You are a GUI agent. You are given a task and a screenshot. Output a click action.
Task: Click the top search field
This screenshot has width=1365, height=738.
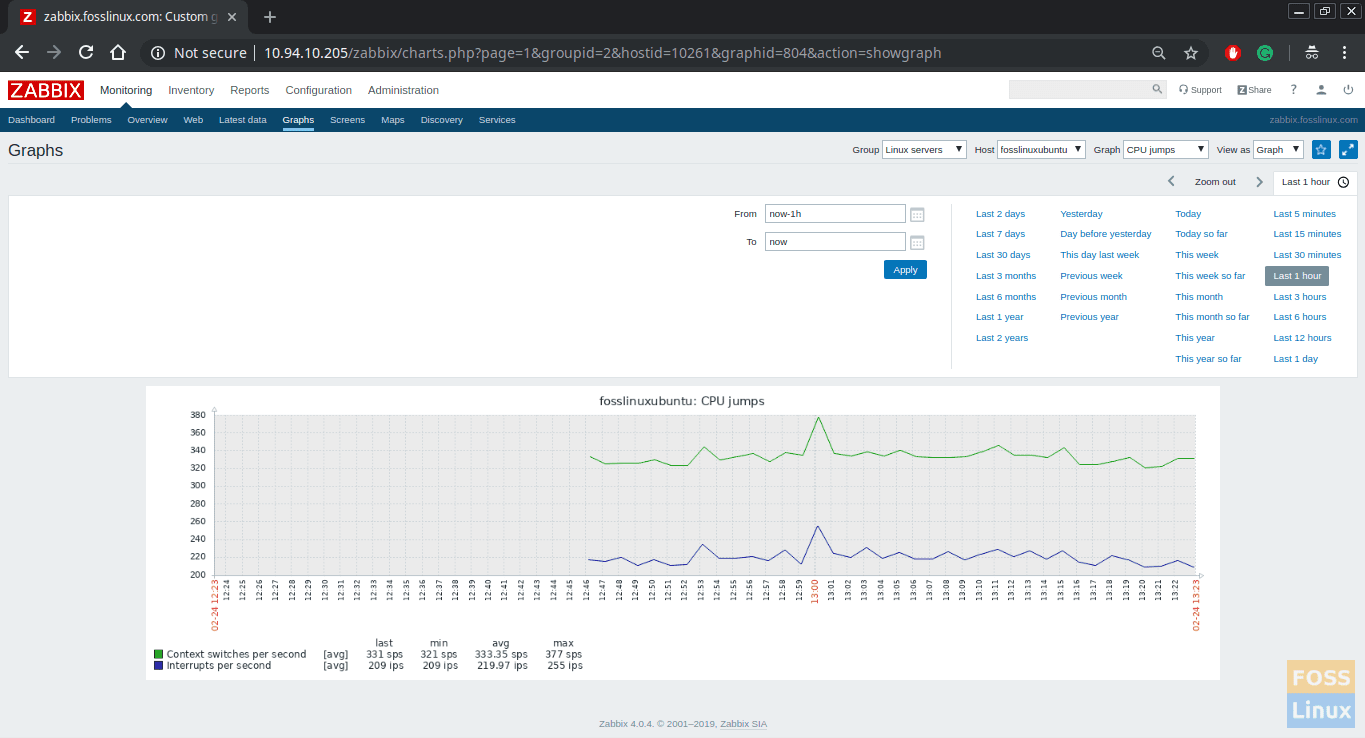click(x=1080, y=90)
